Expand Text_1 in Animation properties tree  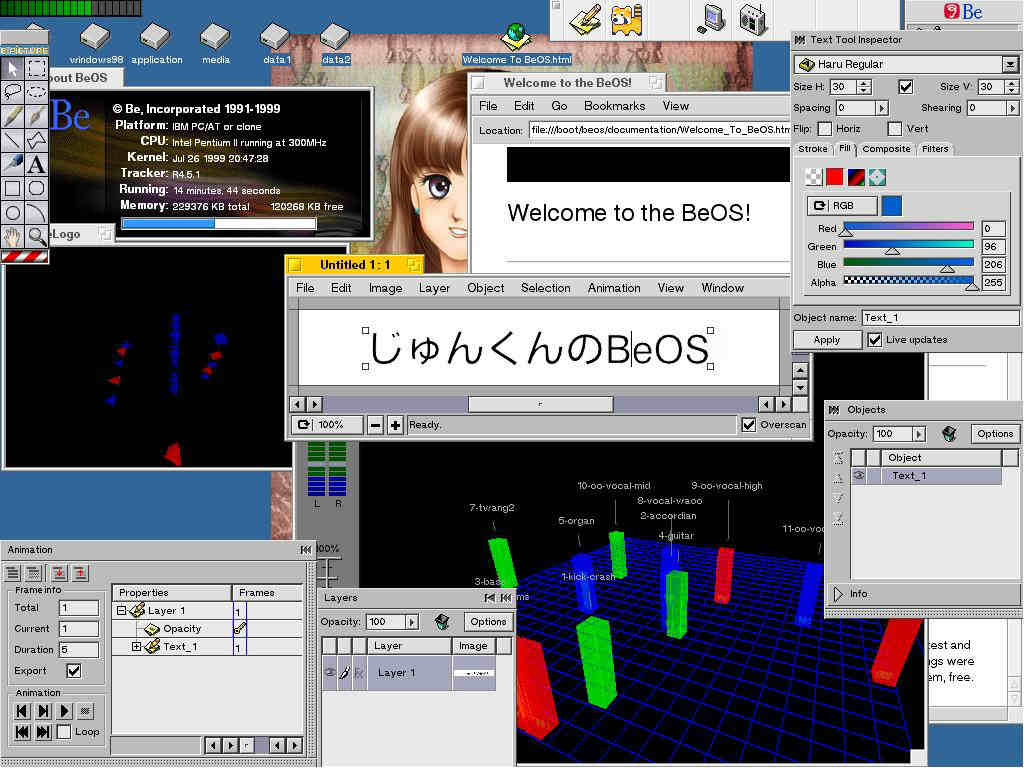click(x=136, y=647)
